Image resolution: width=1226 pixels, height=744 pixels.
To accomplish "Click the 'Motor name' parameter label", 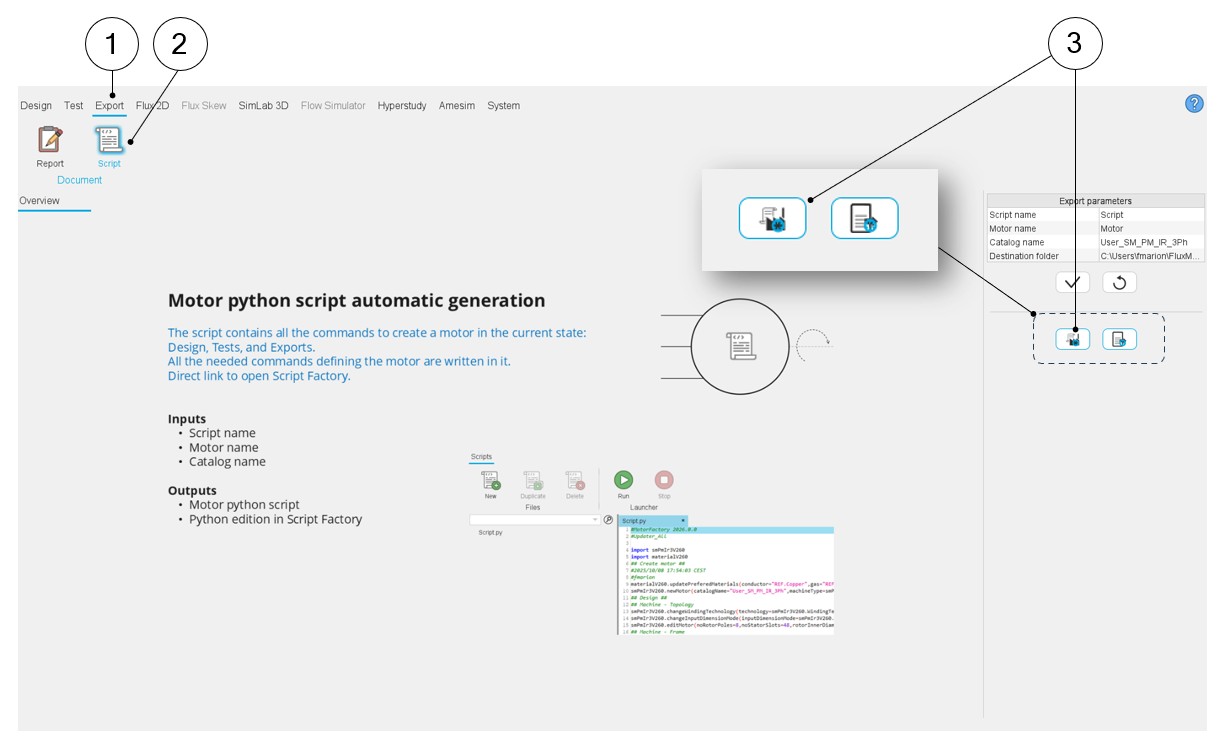I will coord(1012,229).
